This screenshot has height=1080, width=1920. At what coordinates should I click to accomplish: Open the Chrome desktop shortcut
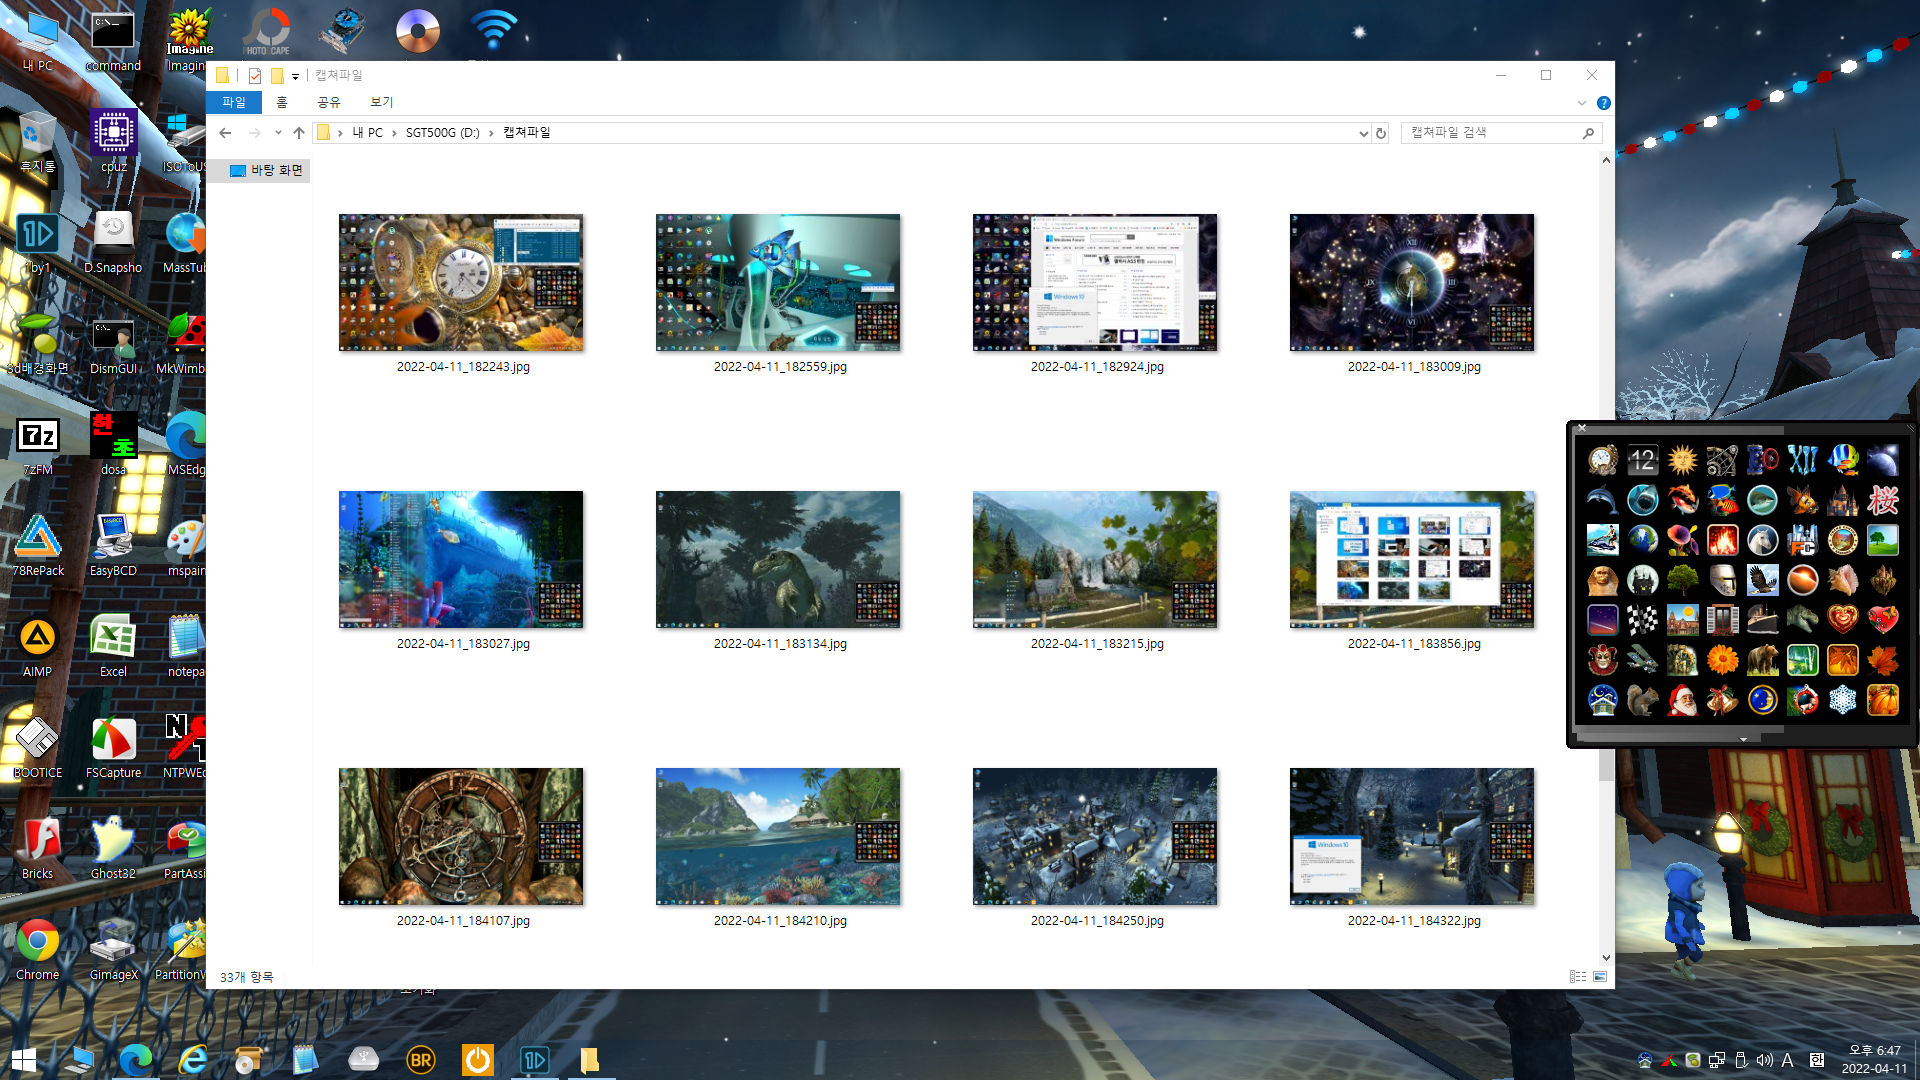(37, 950)
